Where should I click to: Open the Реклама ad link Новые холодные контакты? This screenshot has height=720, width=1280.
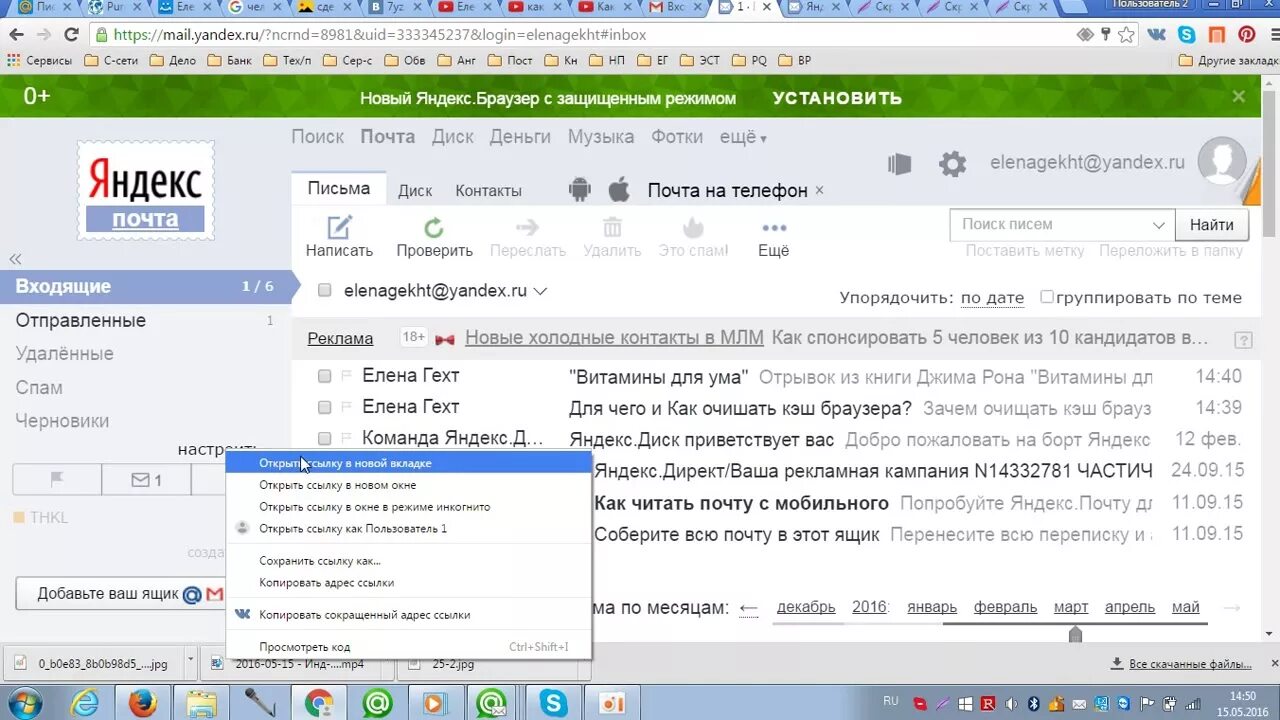(x=614, y=338)
